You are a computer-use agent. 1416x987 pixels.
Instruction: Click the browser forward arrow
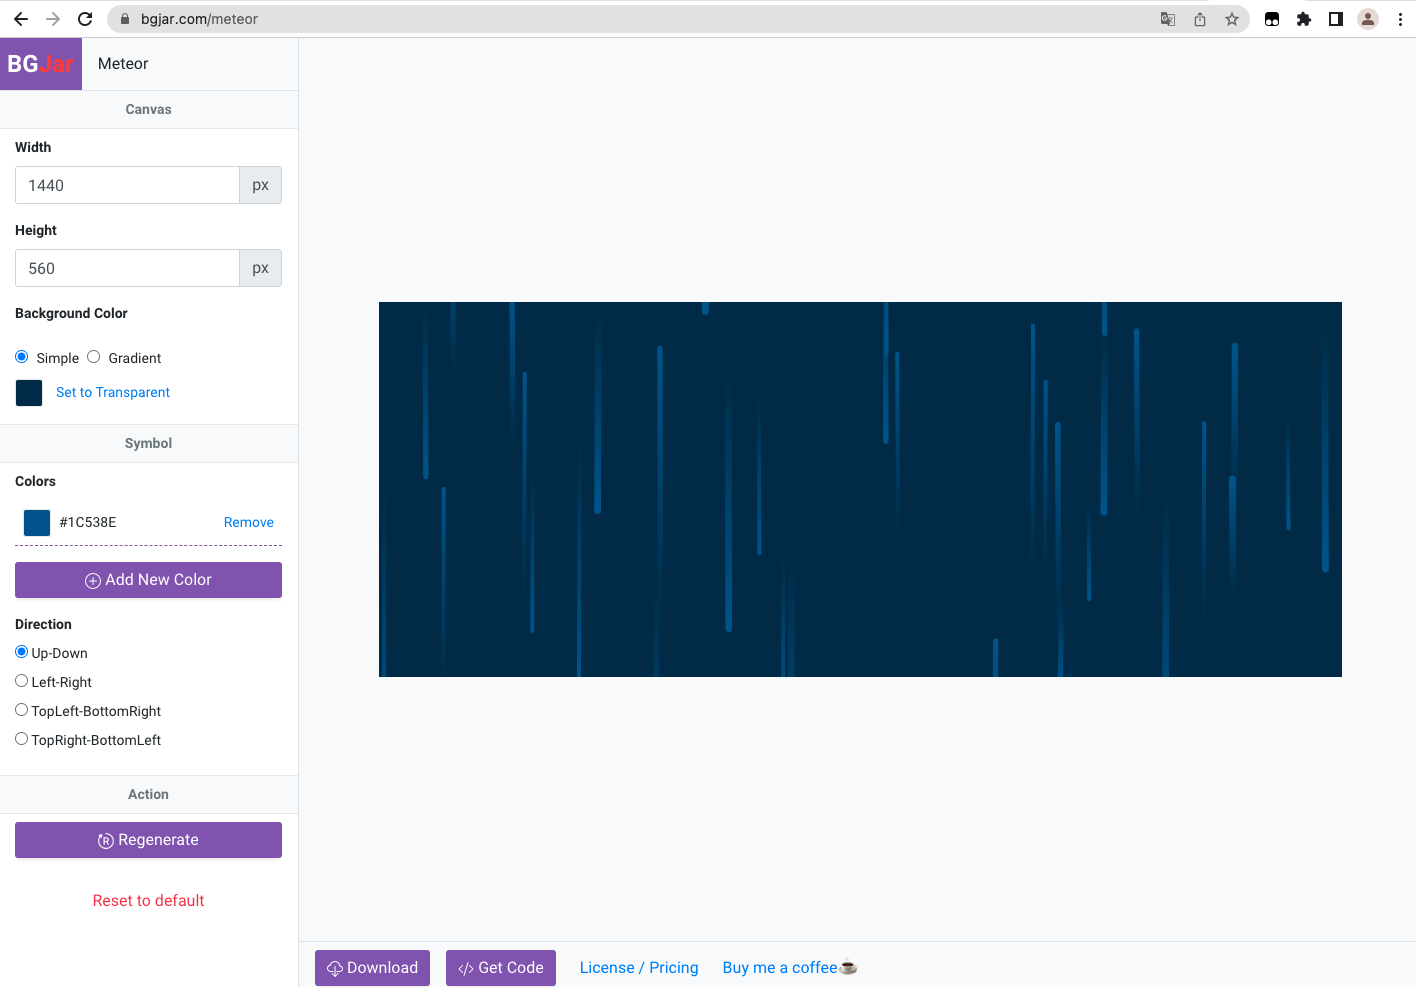pyautogui.click(x=53, y=19)
